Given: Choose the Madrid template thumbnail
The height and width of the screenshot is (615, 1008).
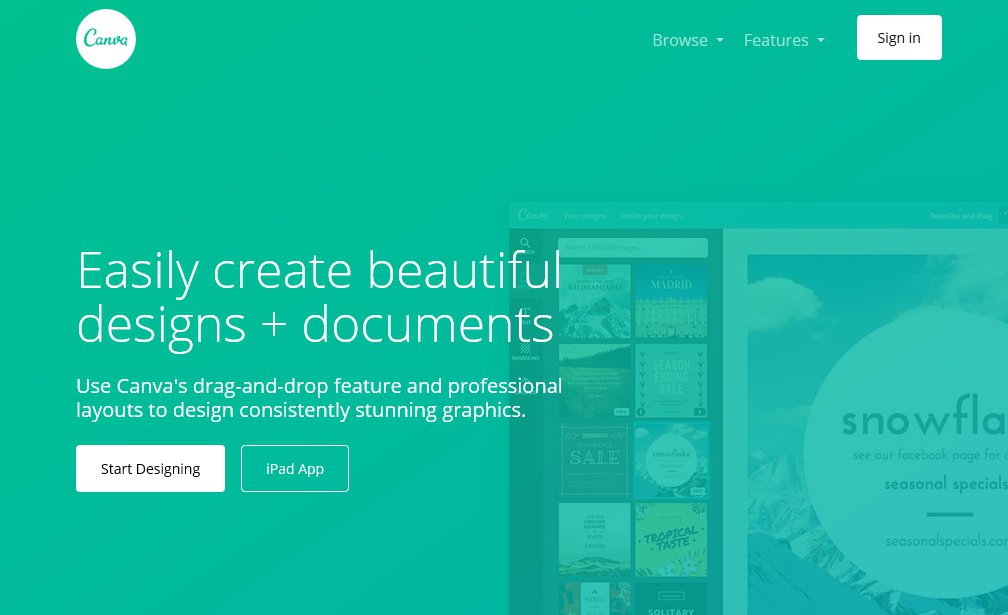Looking at the screenshot, I should point(671,300).
